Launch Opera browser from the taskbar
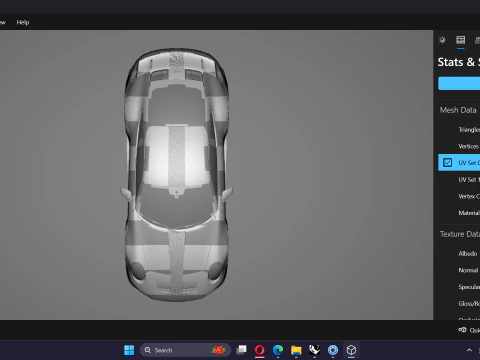Image resolution: width=480 pixels, height=360 pixels. [259, 350]
